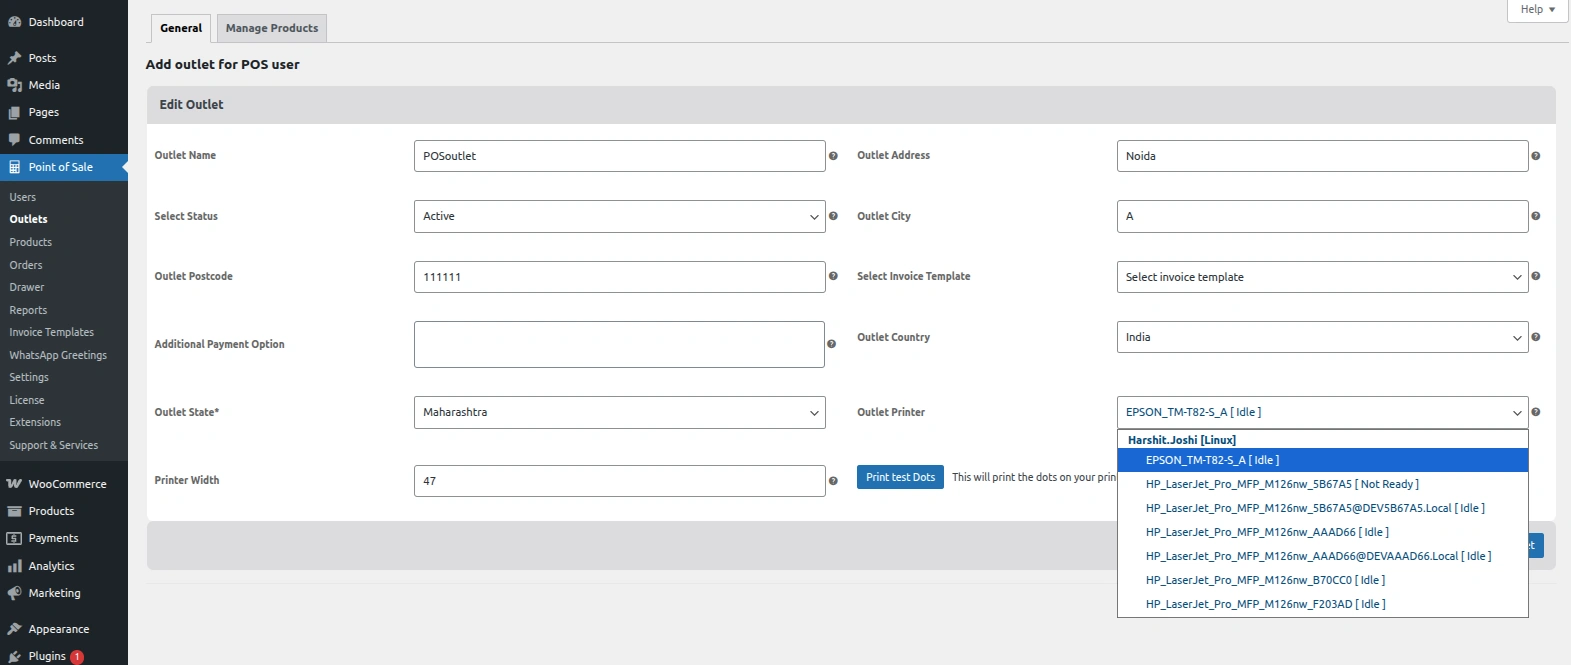Click the Outlet Postcode input field
1571x665 pixels.
click(619, 277)
